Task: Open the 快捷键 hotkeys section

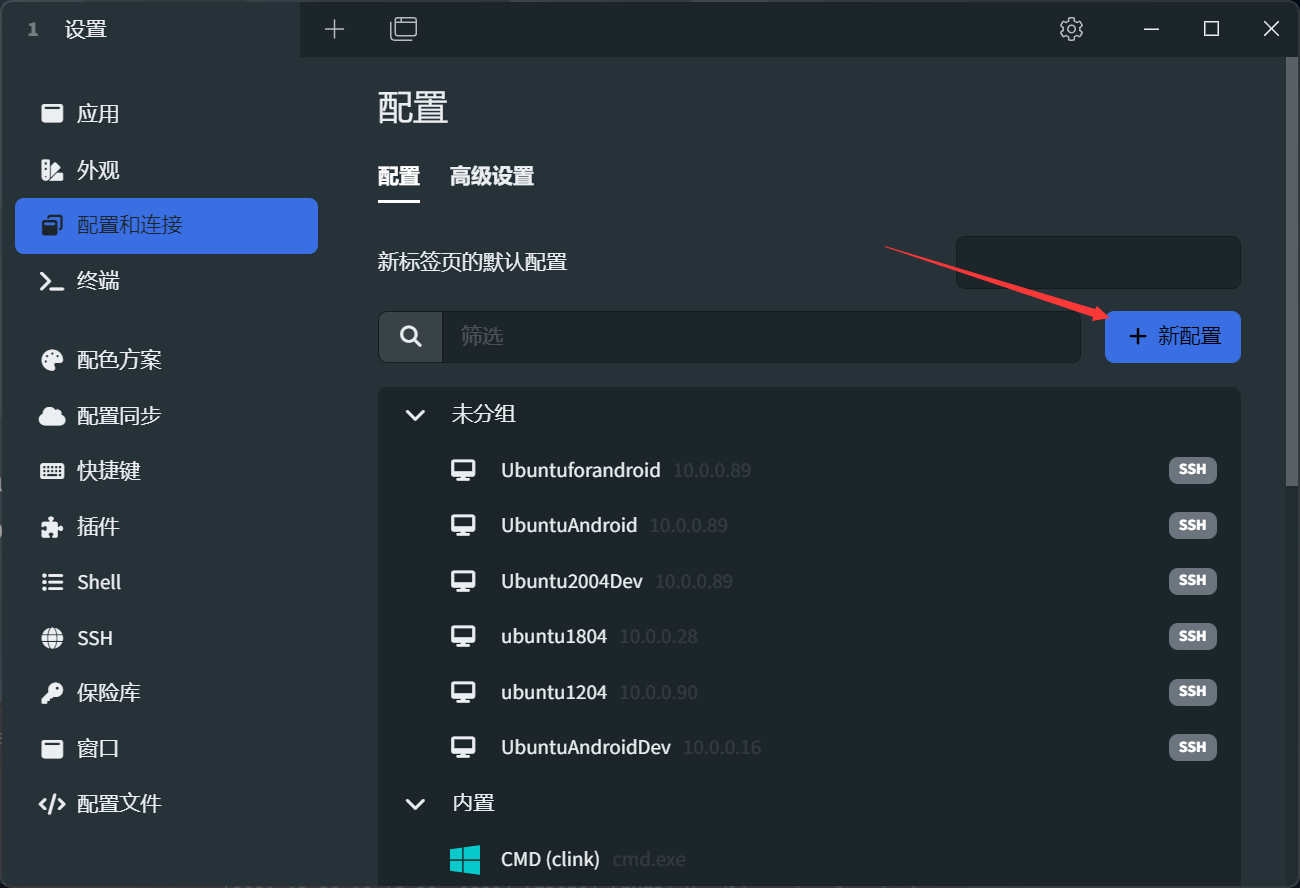Action: (166, 471)
